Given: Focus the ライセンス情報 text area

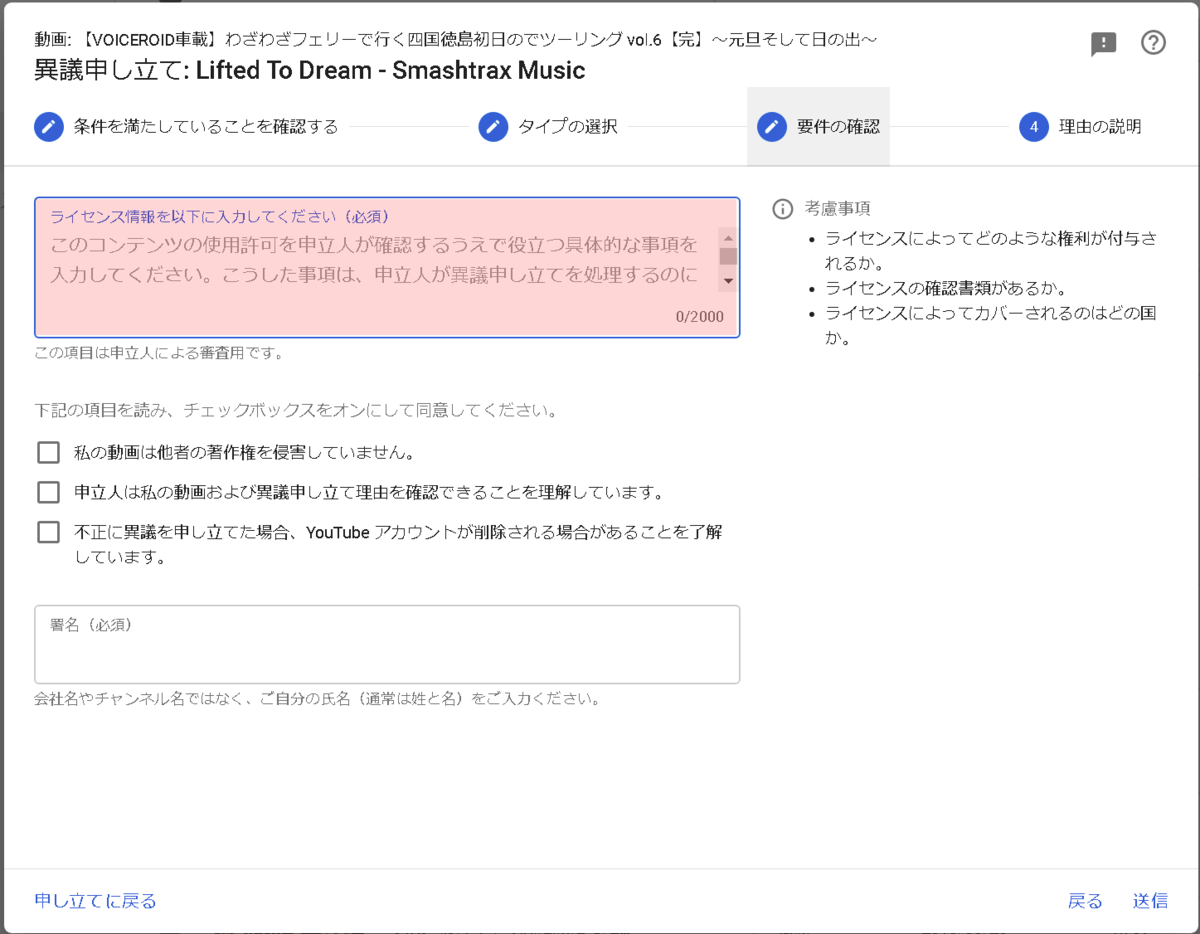Looking at the screenshot, I should tap(387, 267).
